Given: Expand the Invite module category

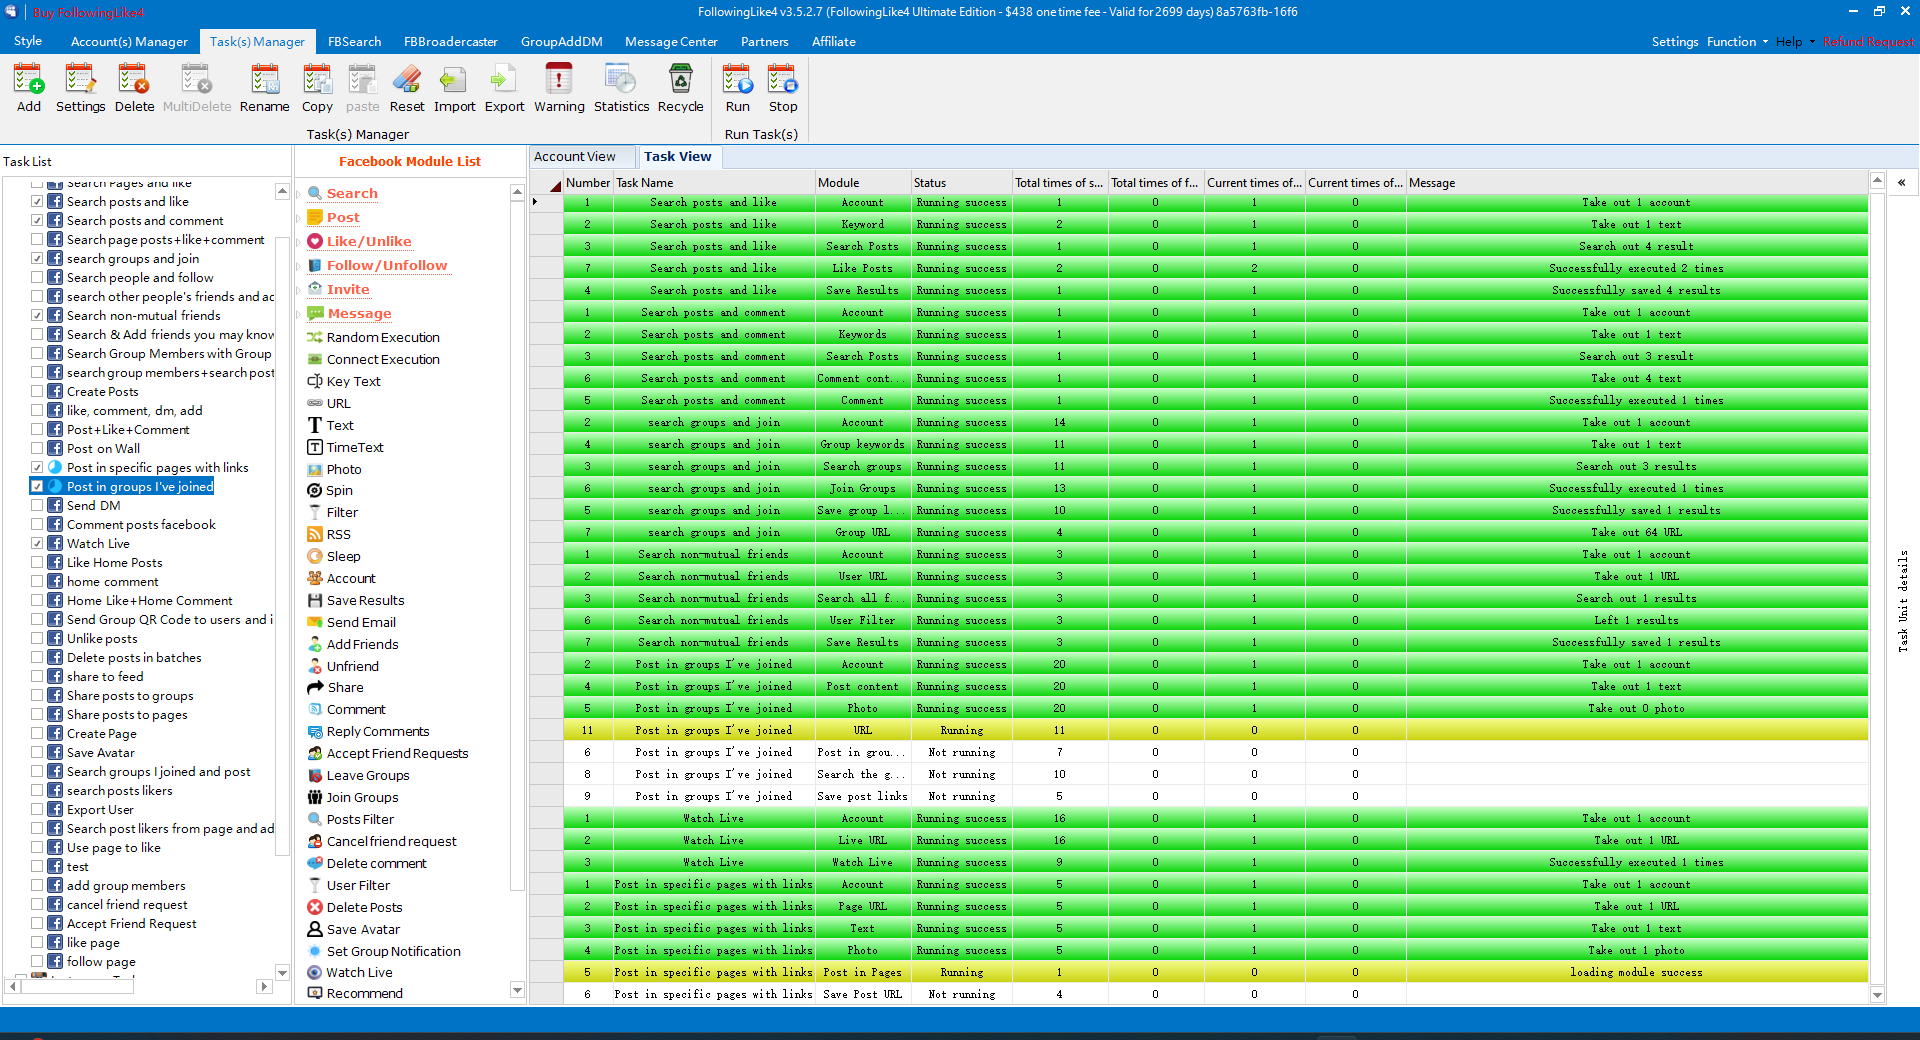Looking at the screenshot, I should pos(299,290).
